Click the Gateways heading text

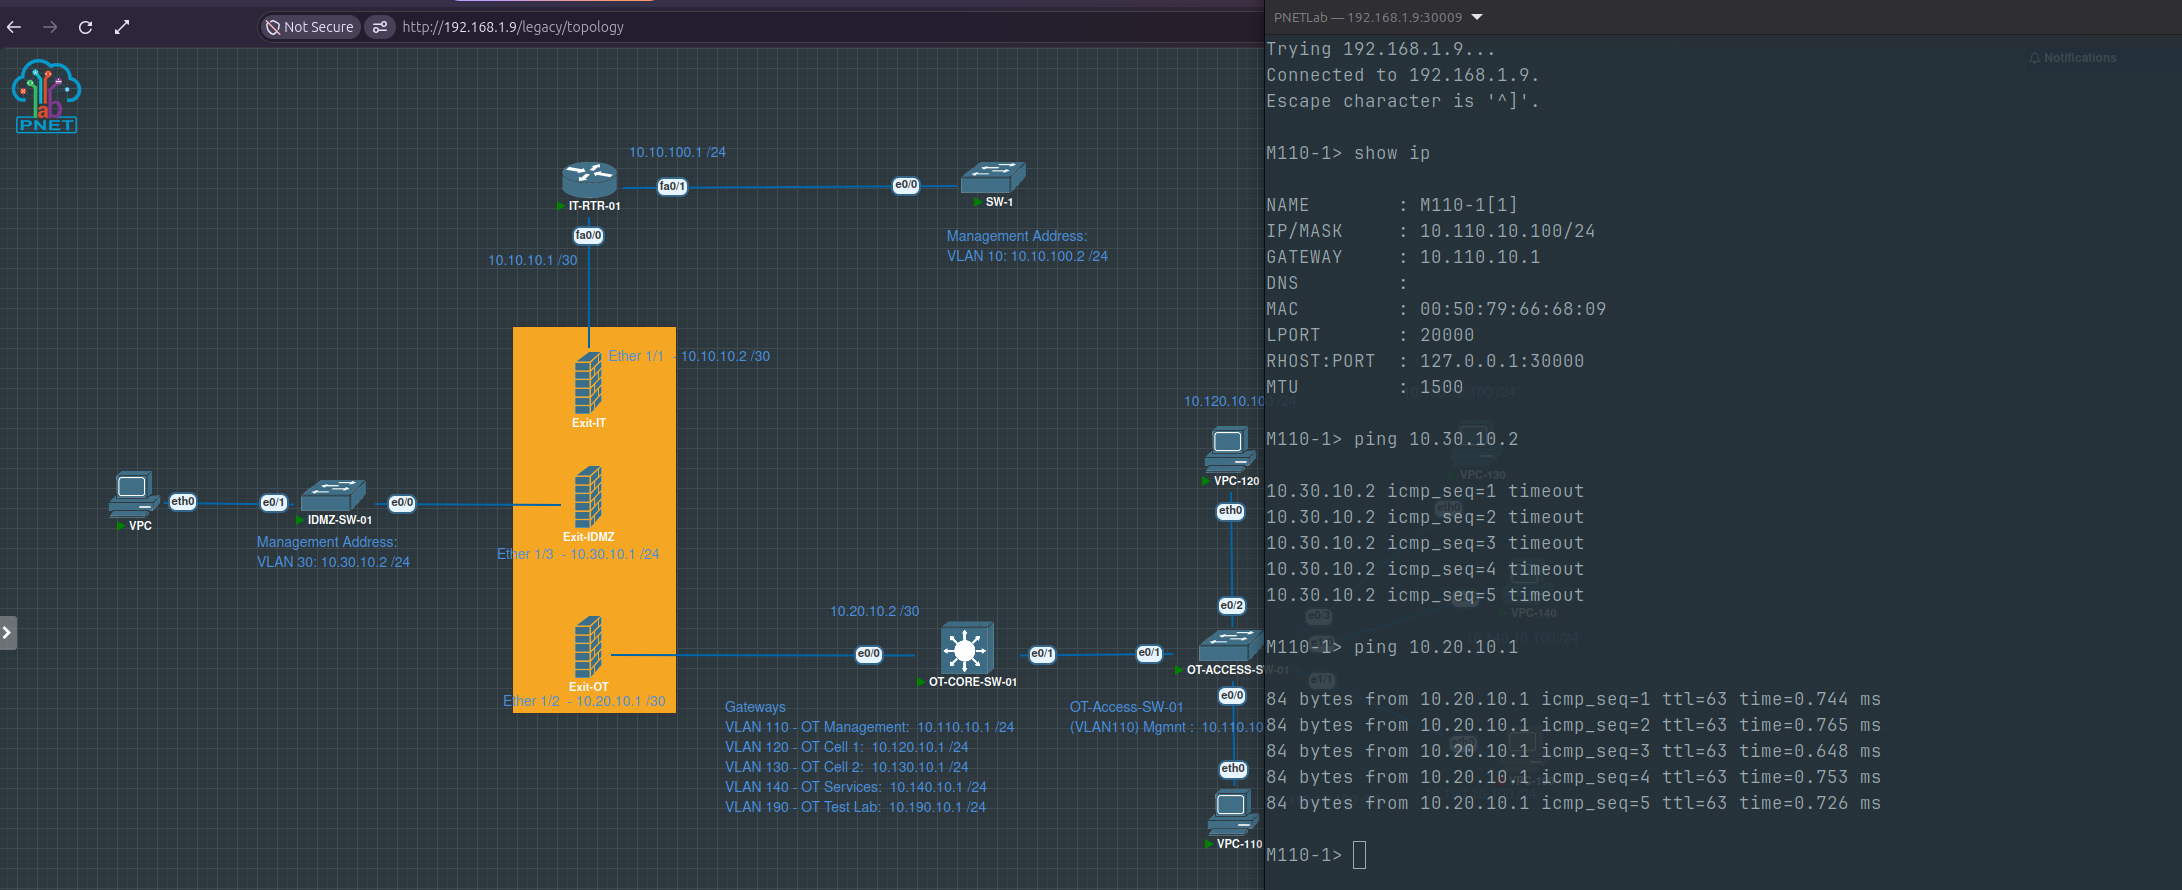click(755, 707)
